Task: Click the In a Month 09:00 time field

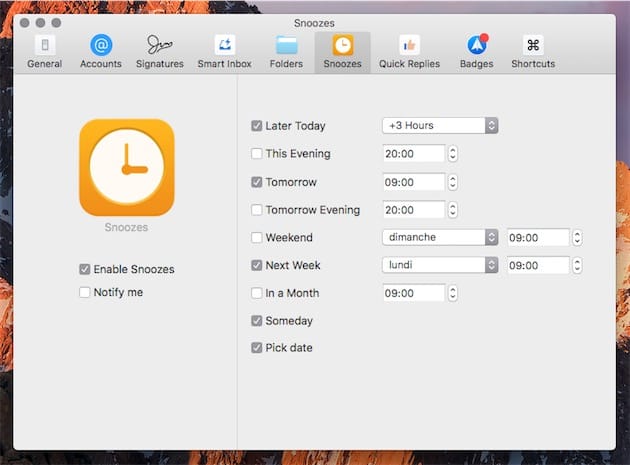Action: [414, 293]
